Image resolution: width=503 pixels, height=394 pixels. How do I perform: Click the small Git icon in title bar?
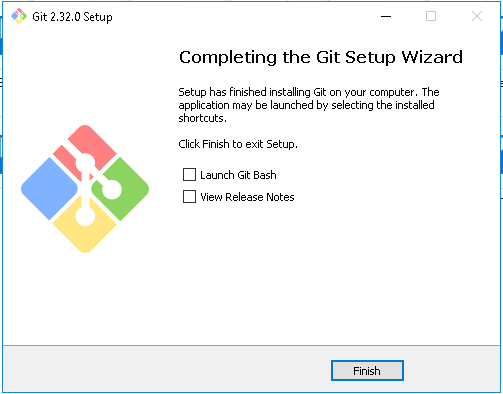(x=19, y=16)
